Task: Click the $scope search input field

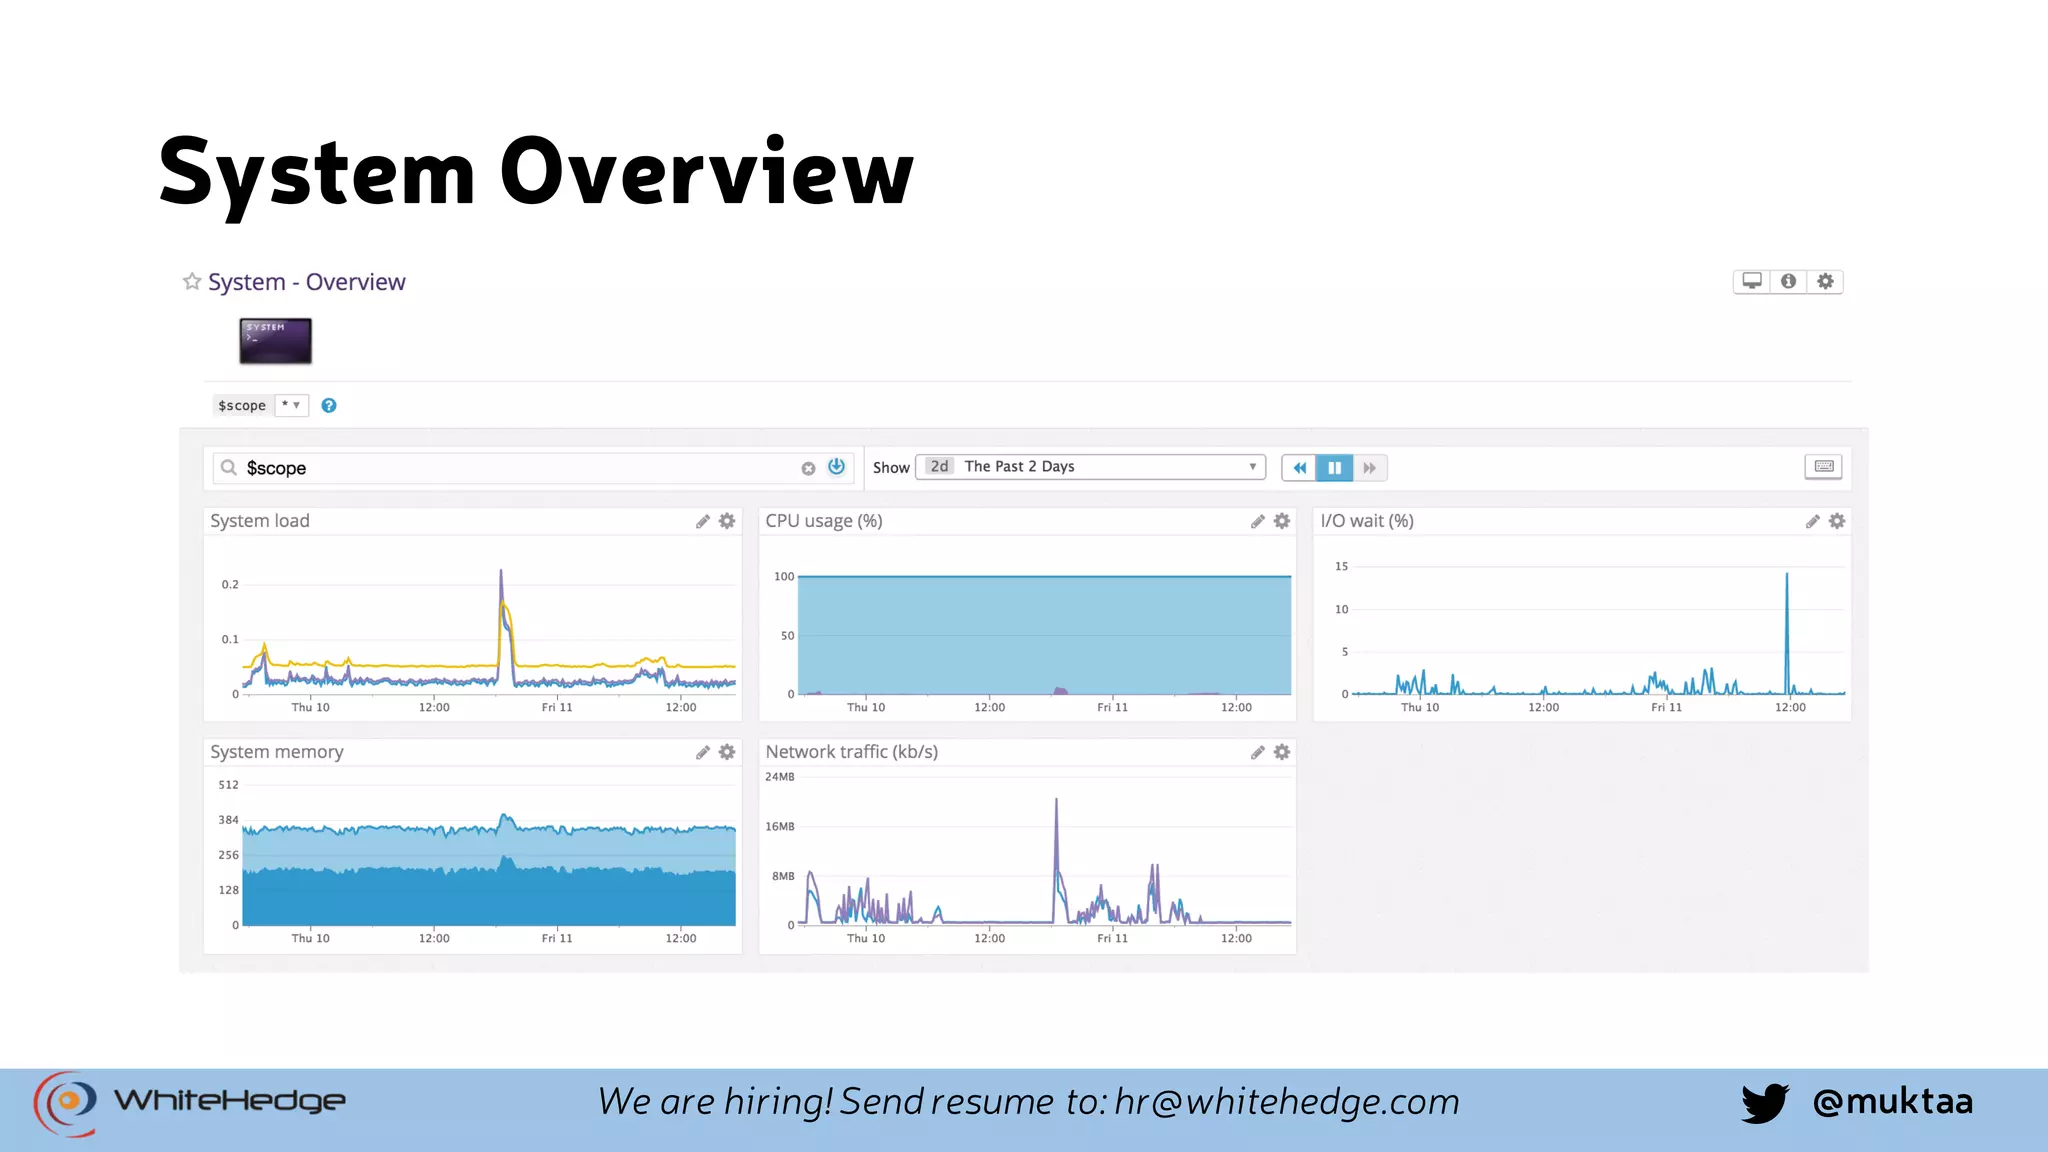Action: 520,468
